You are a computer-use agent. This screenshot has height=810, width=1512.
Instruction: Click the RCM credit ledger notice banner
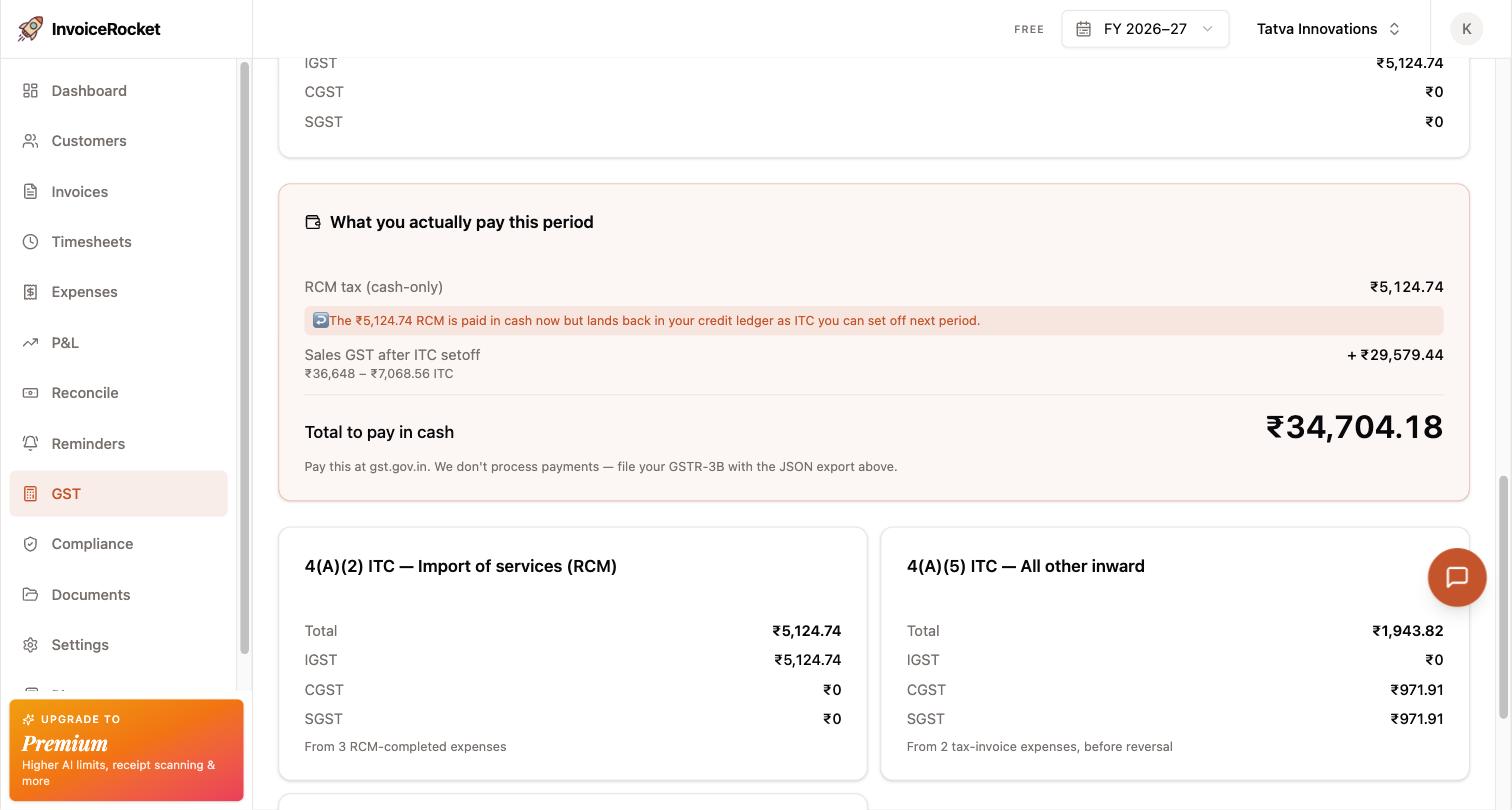coord(874,321)
